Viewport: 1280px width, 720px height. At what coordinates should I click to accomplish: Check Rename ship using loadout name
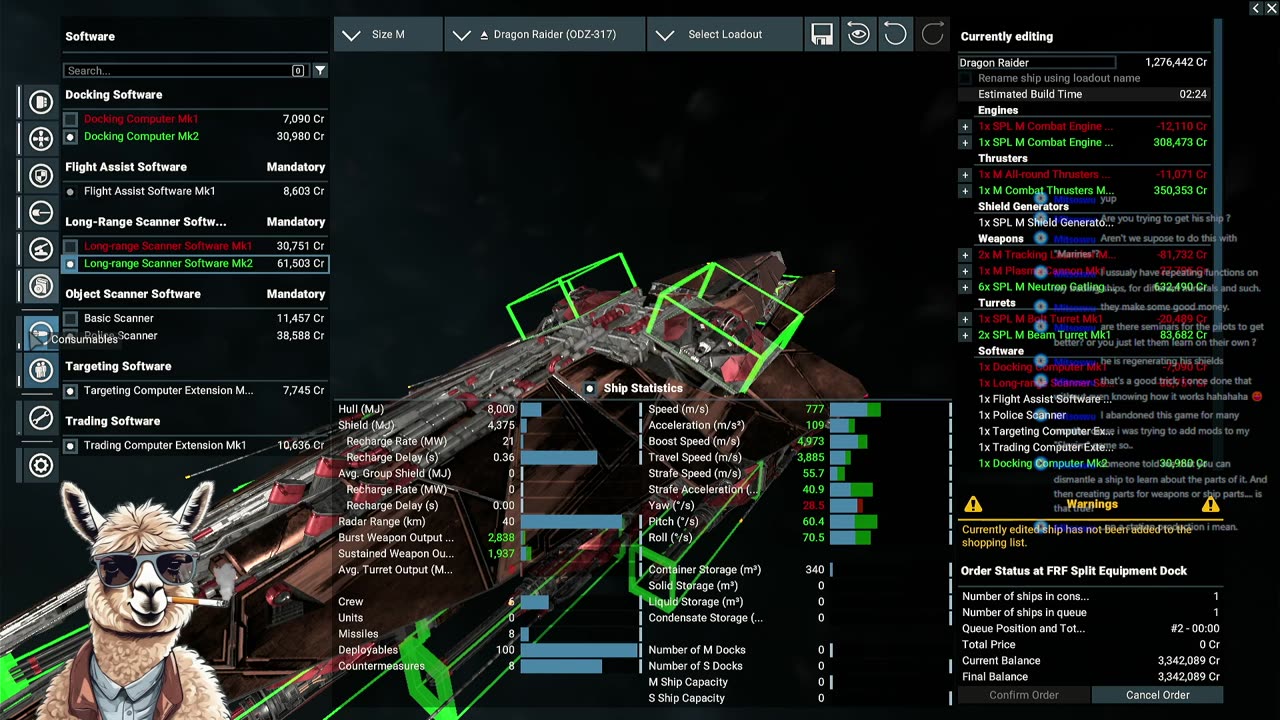965,78
